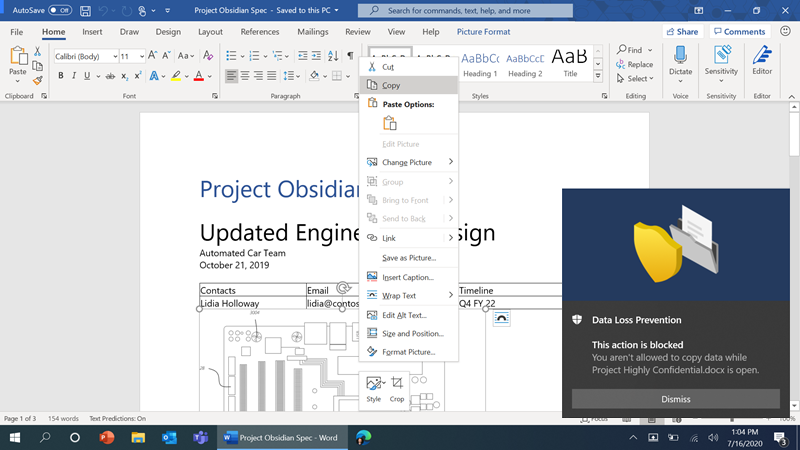
Task: Select Save as Picture in context menu
Action: tap(409, 258)
